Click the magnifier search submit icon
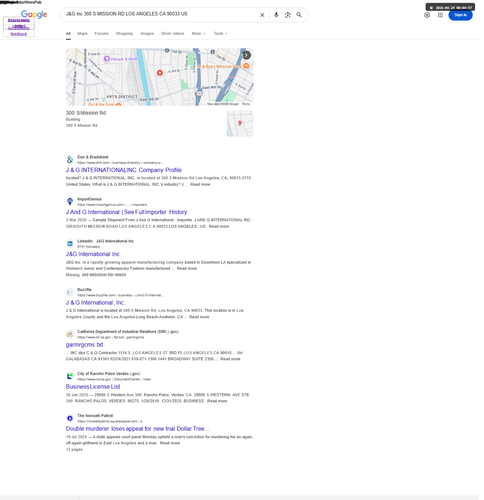The width and height of the screenshot is (484, 500). coord(299,15)
